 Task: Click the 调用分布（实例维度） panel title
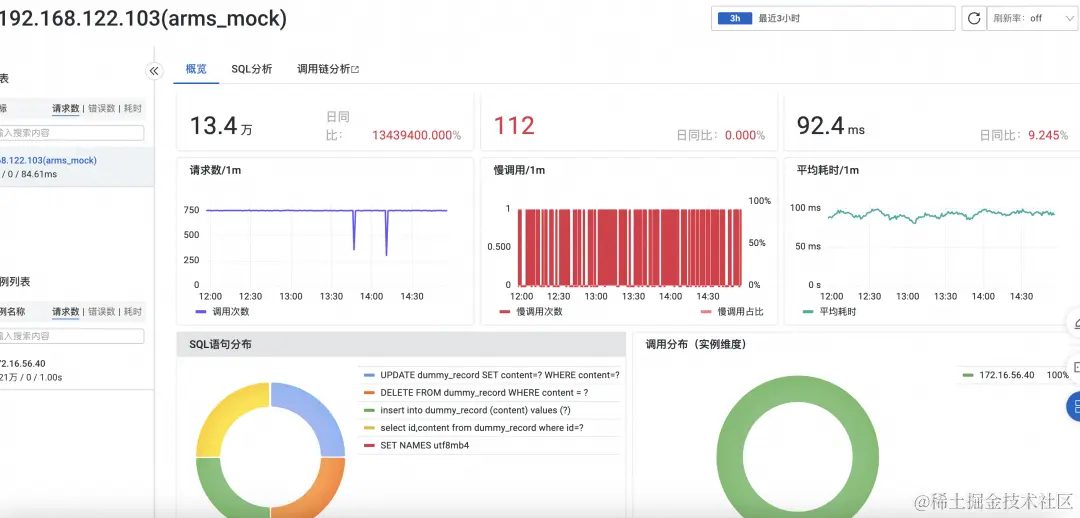696,344
